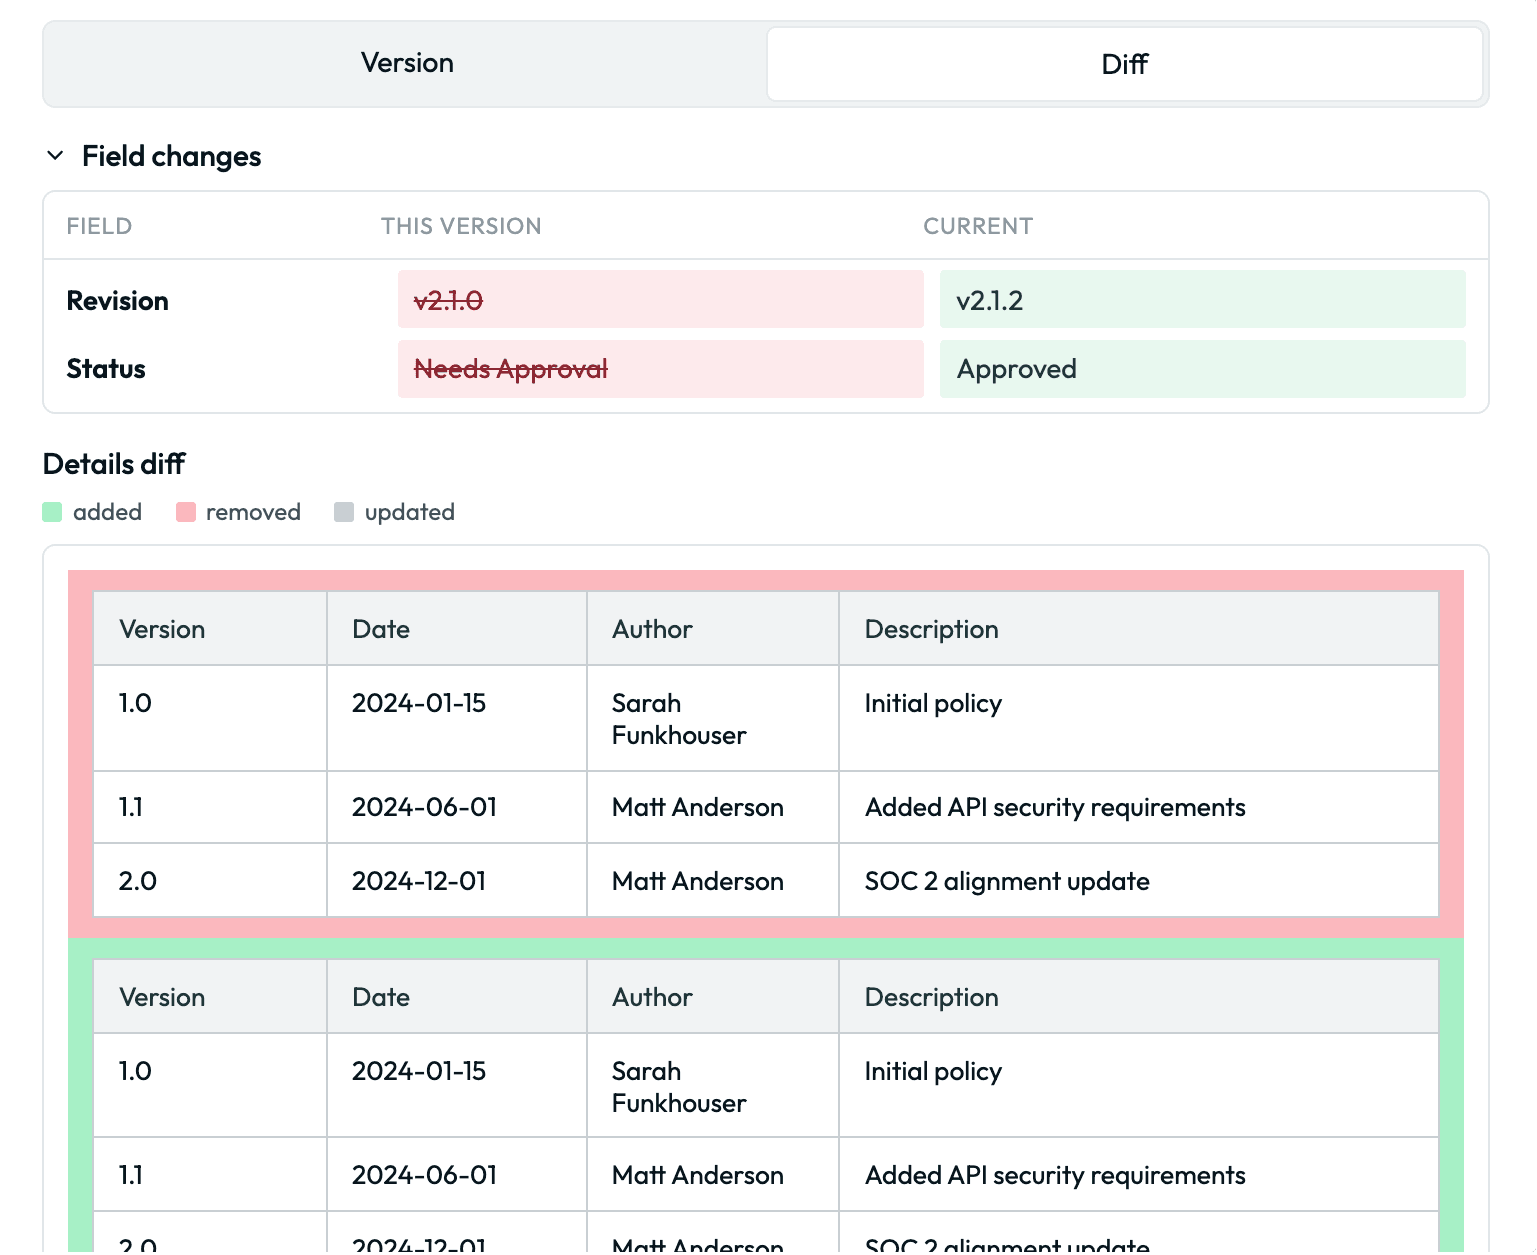Click version 1.1 in added table
Screen dimensions: 1537x1255
tap(131, 1175)
